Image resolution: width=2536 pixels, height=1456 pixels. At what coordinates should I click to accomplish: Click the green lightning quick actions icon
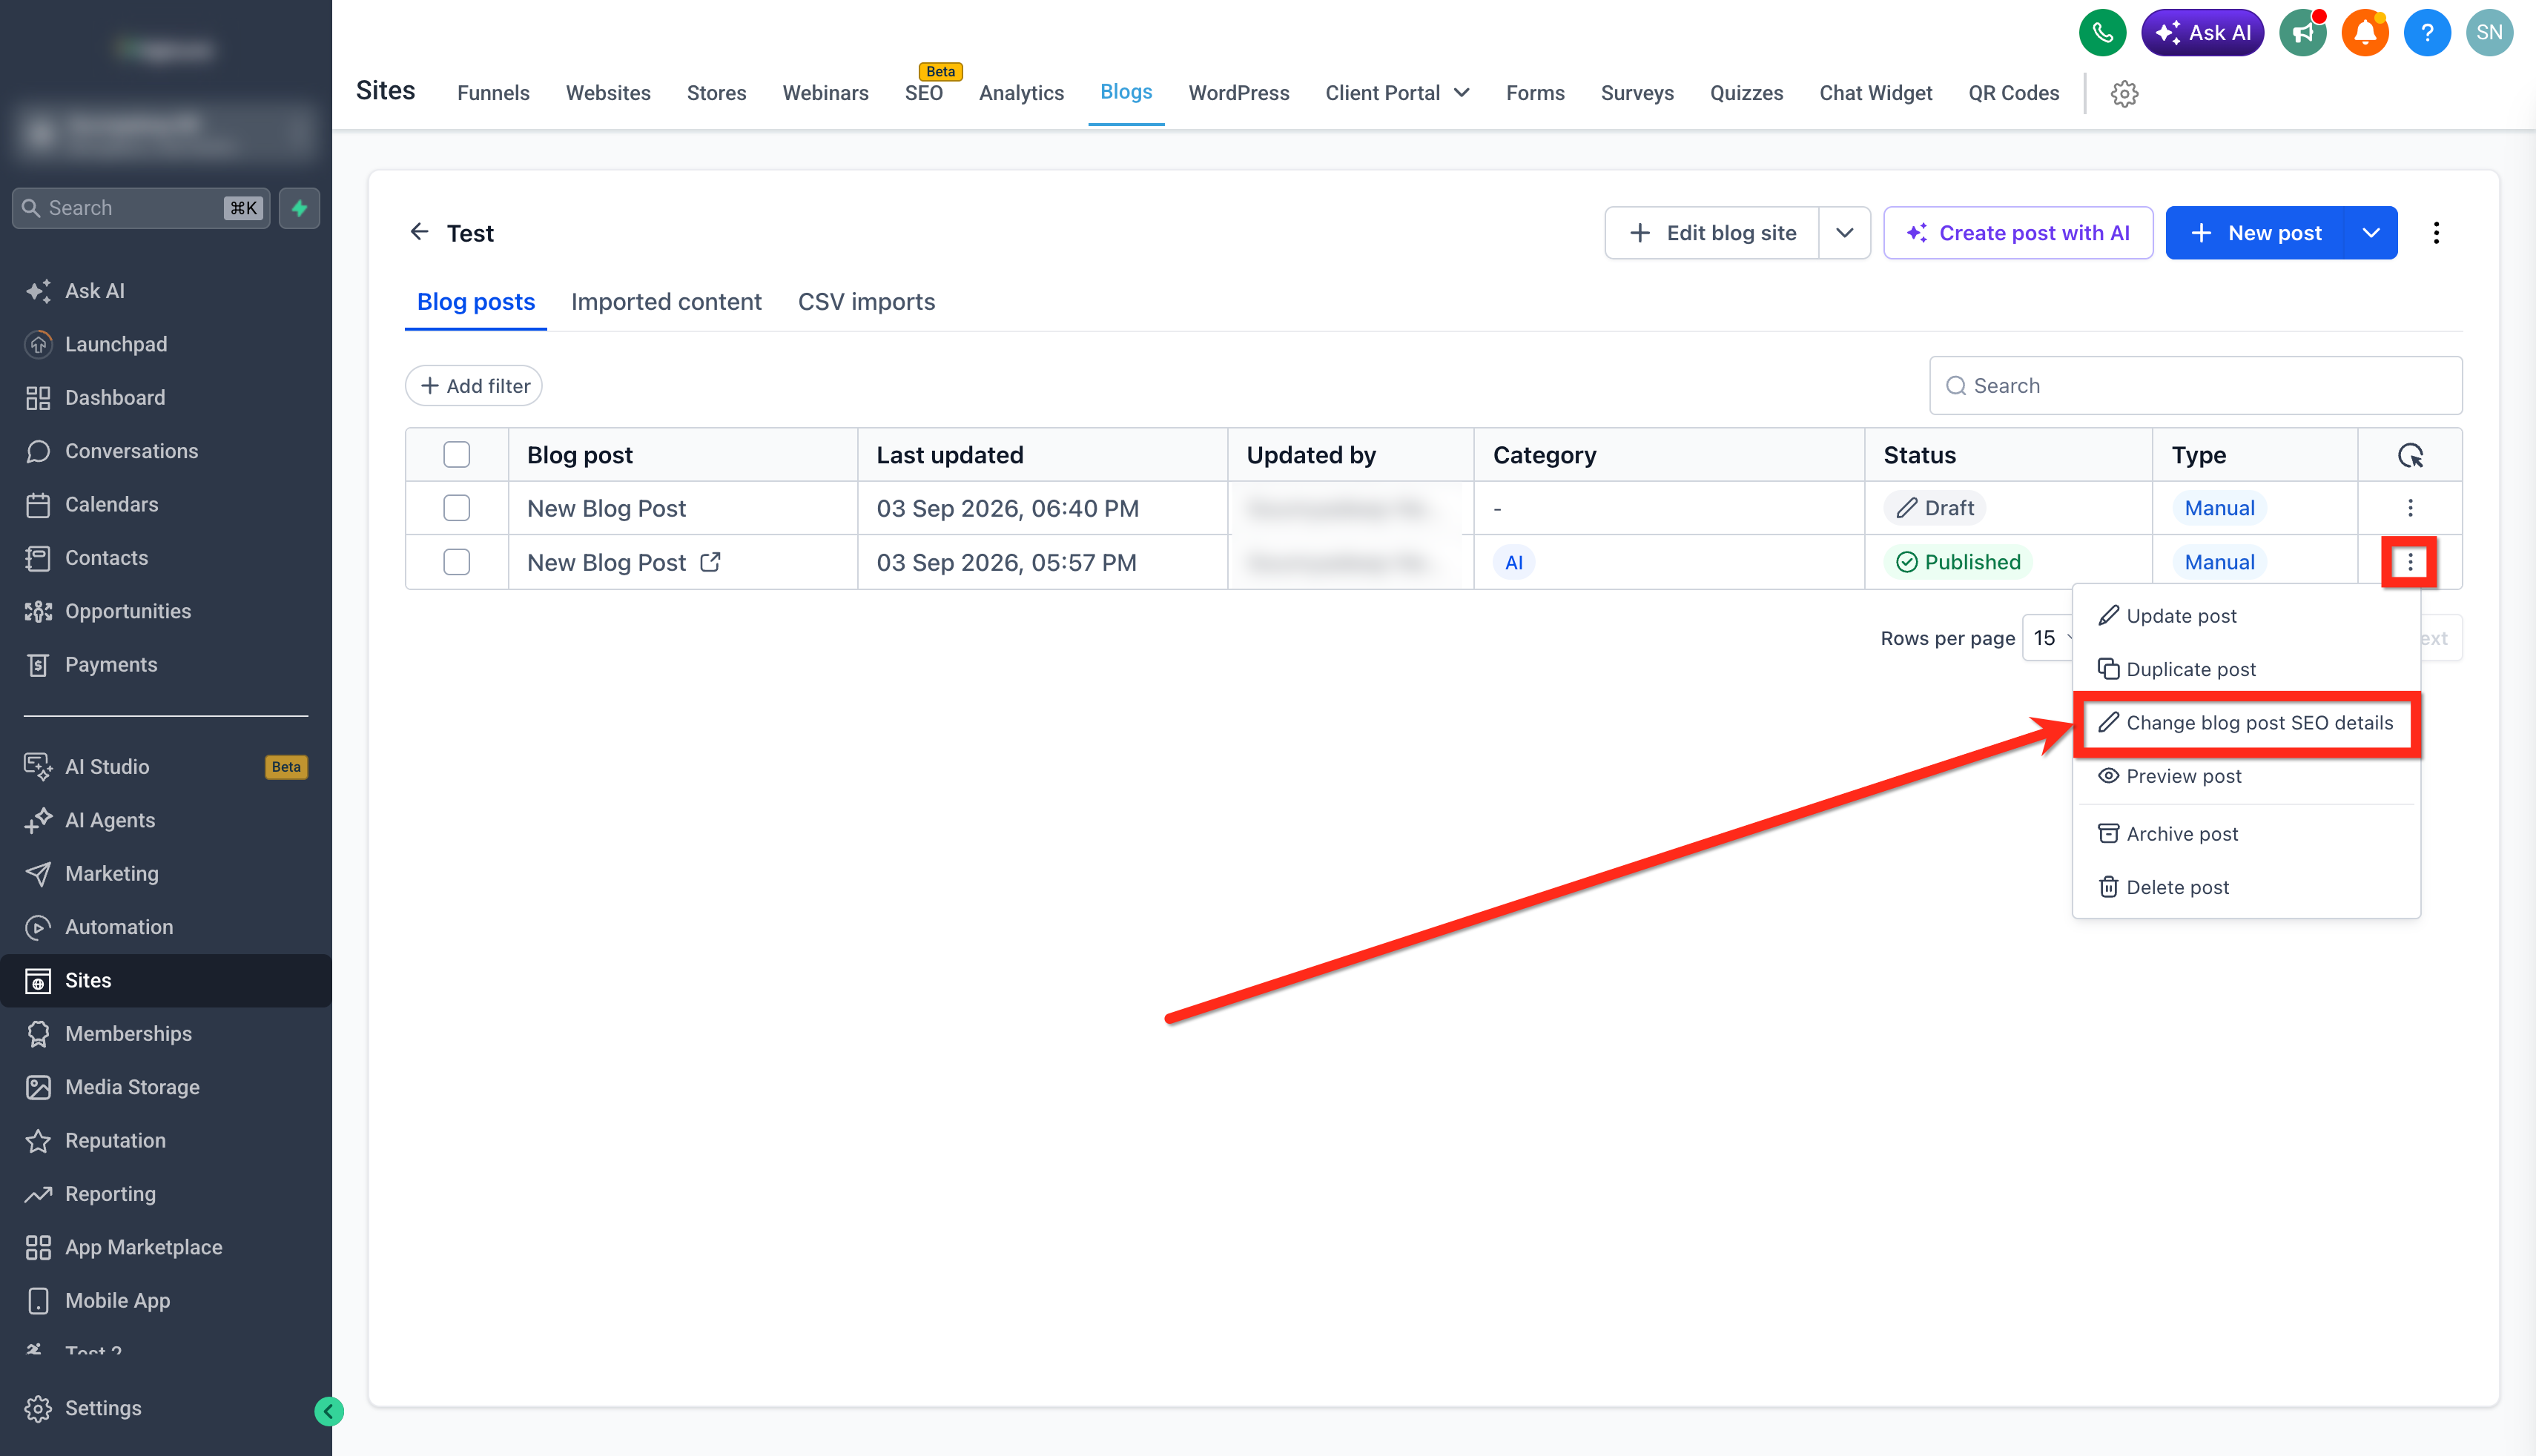coord(299,208)
